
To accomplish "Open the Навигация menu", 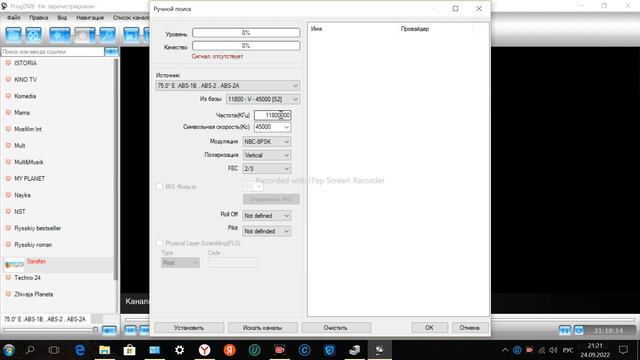I will click(90, 18).
